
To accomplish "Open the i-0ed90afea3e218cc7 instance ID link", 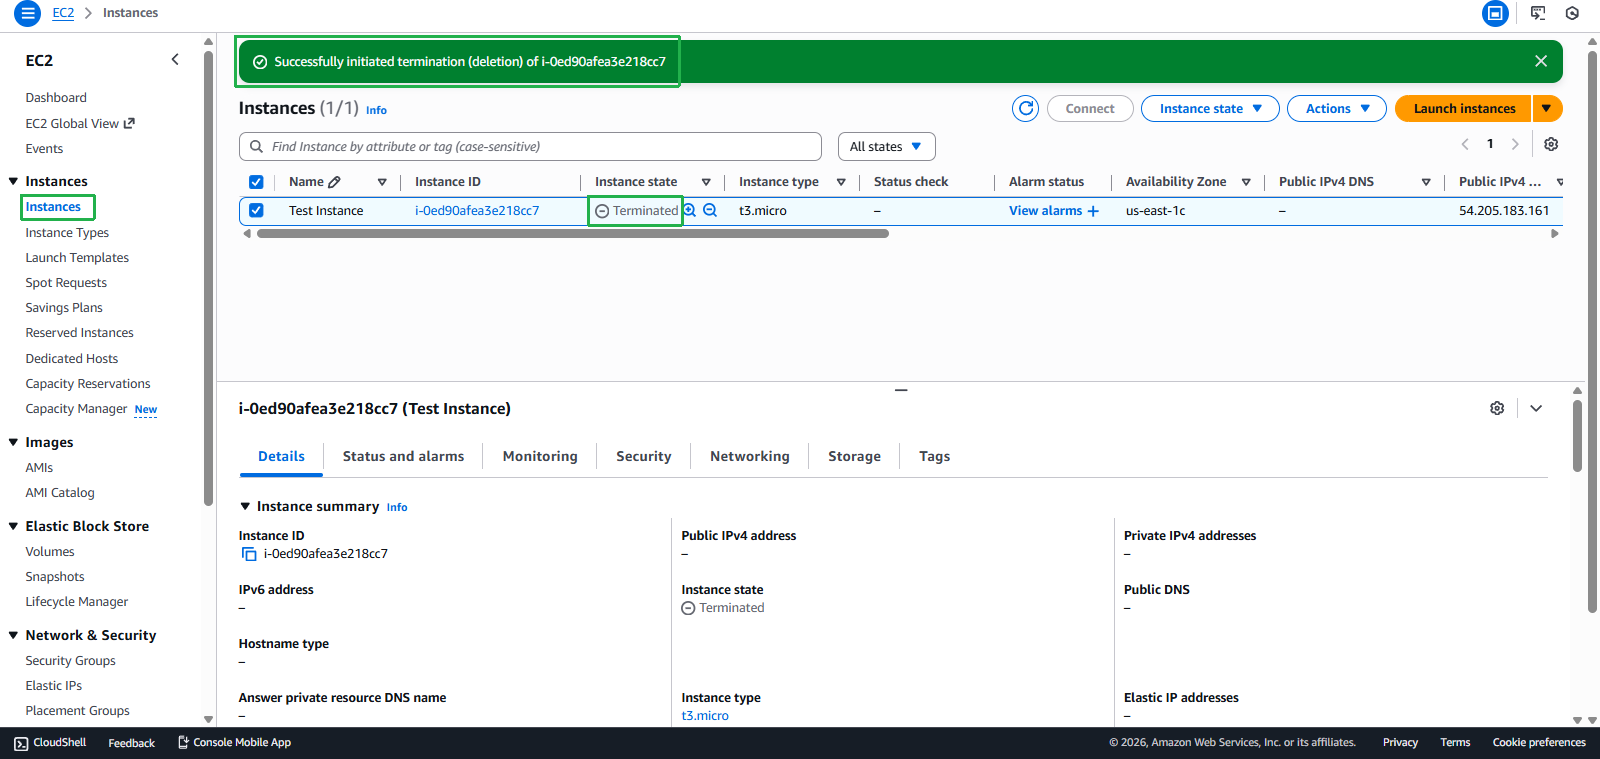I will click(x=477, y=211).
